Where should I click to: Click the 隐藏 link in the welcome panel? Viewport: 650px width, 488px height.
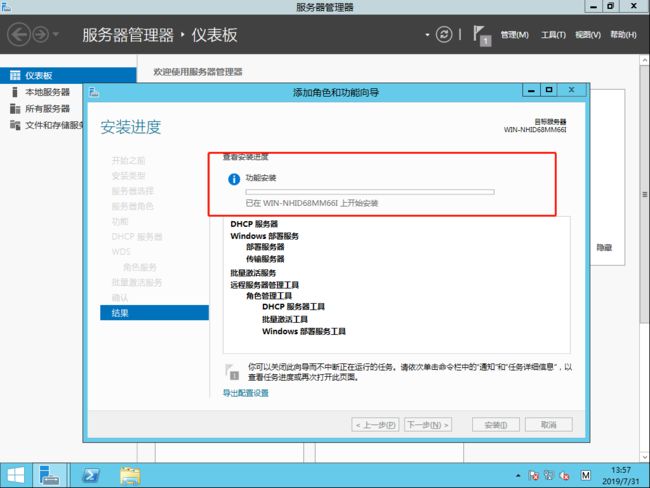tap(604, 248)
